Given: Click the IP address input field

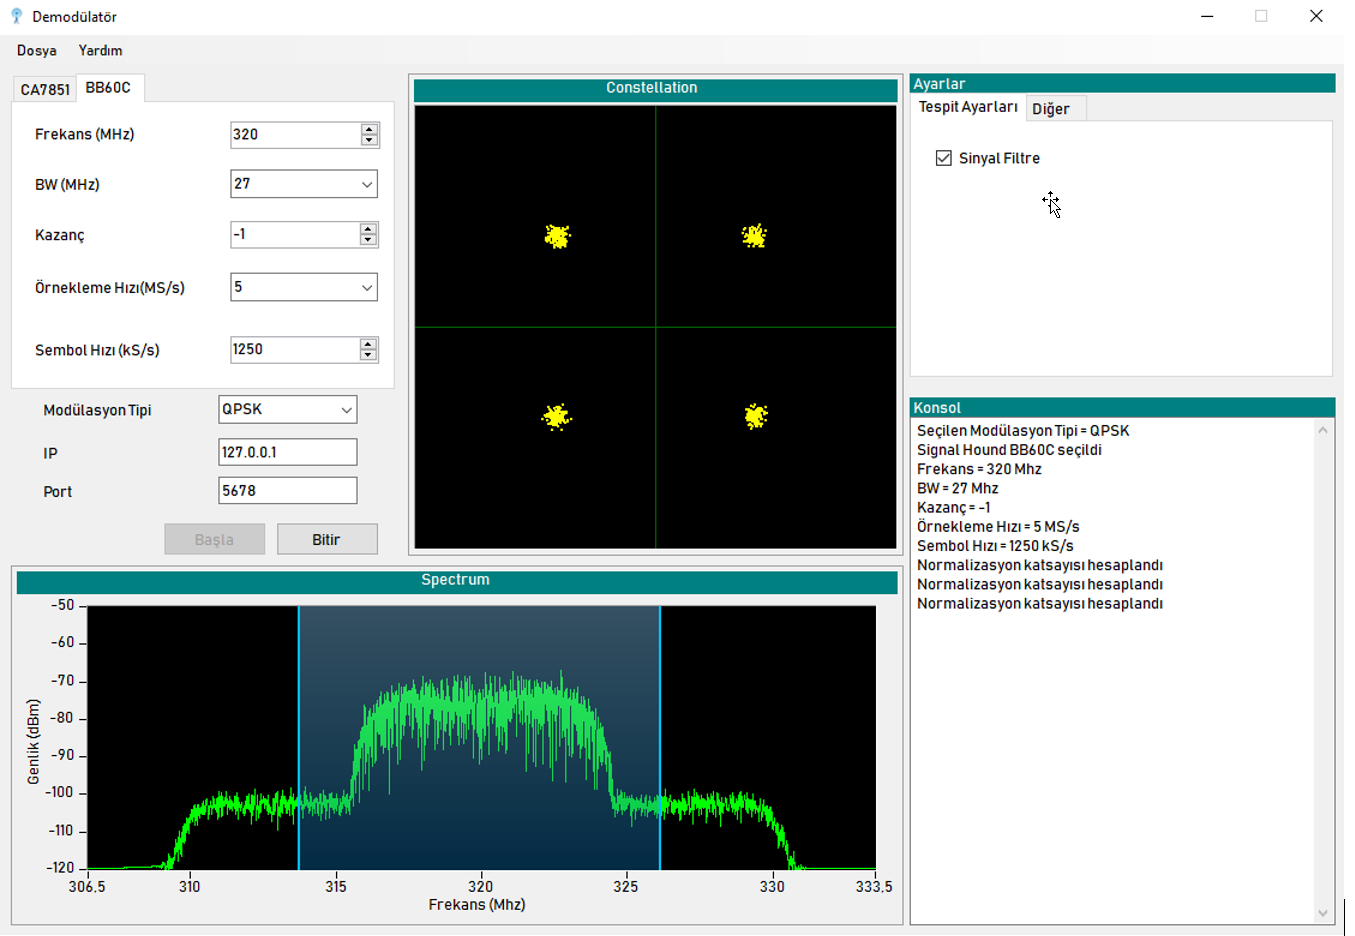Looking at the screenshot, I should pos(287,452).
